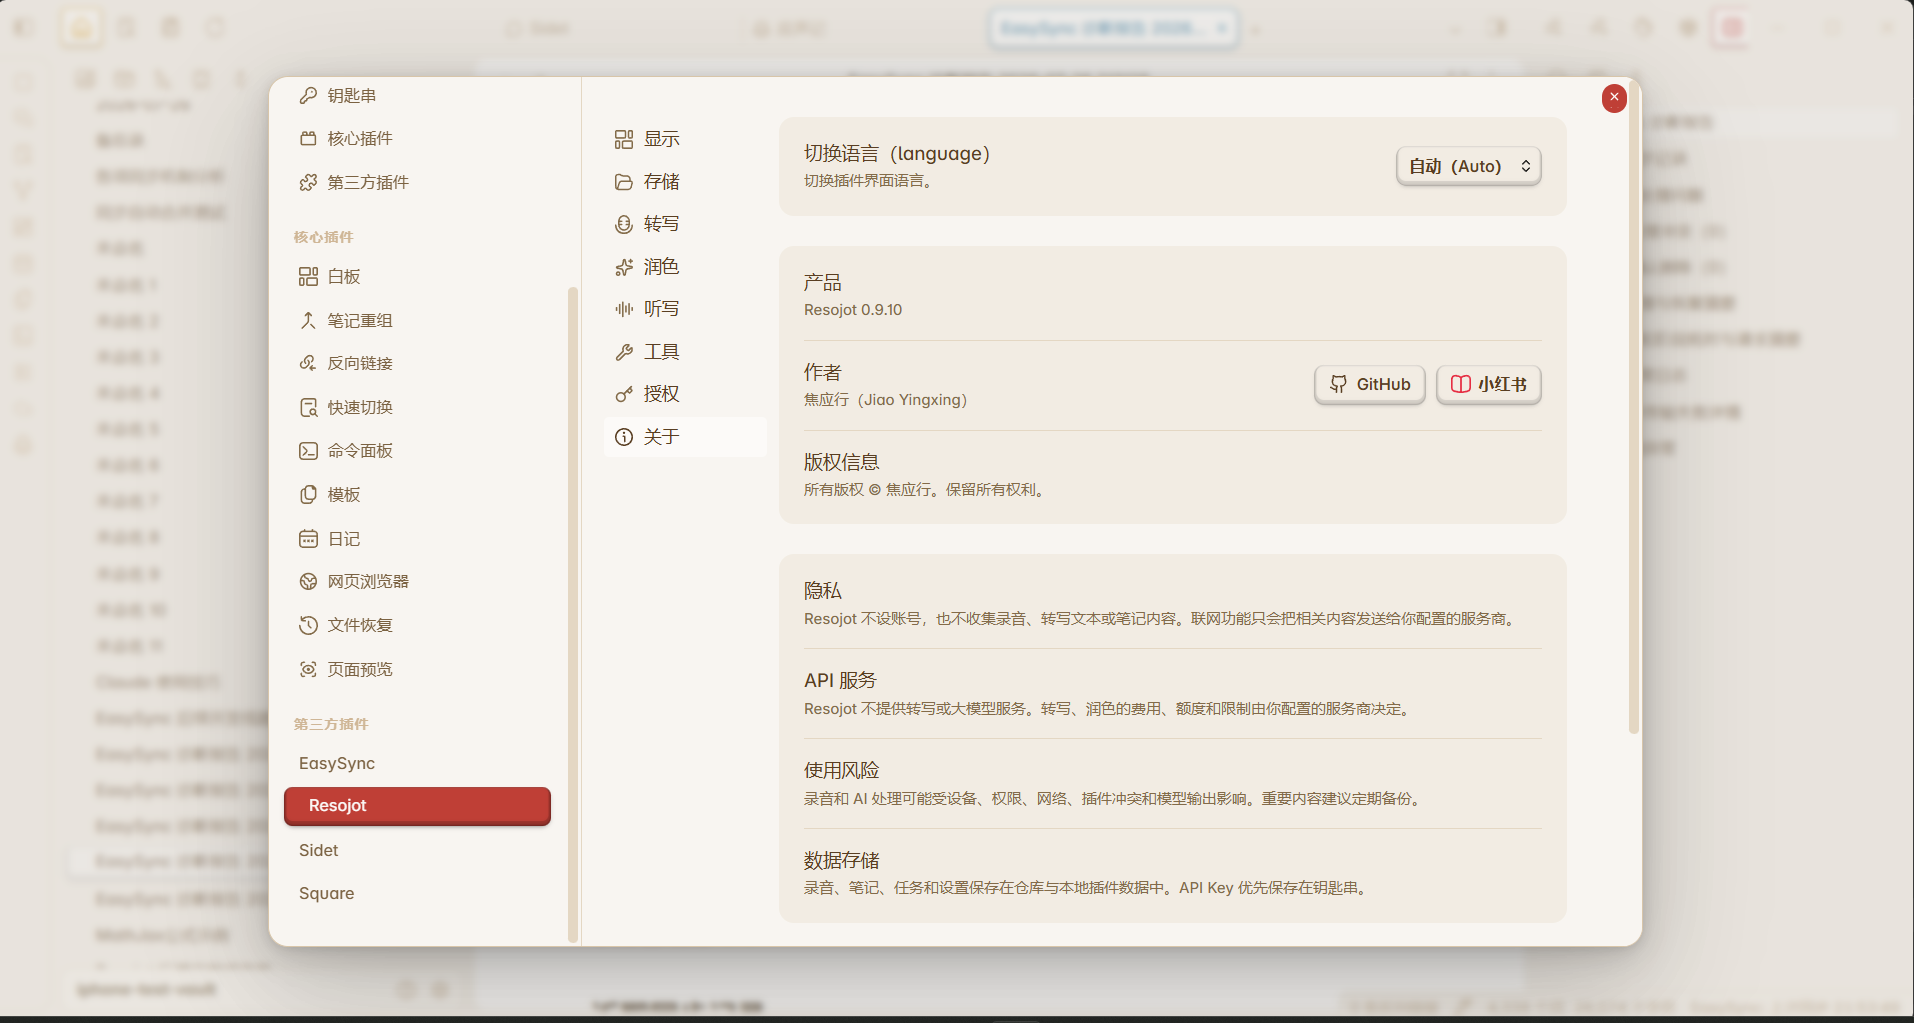Switch to the 显示 tab

click(x=685, y=139)
